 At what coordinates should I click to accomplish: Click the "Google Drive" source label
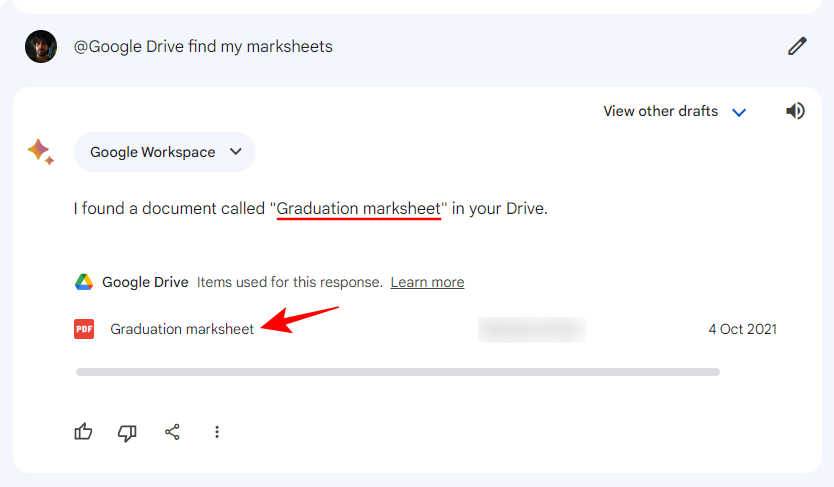(x=145, y=282)
